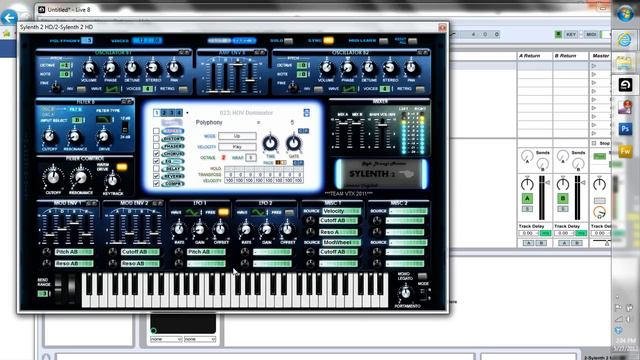Turn Oscillator A1 Volume knob
The height and width of the screenshot is (360, 640).
point(89,69)
